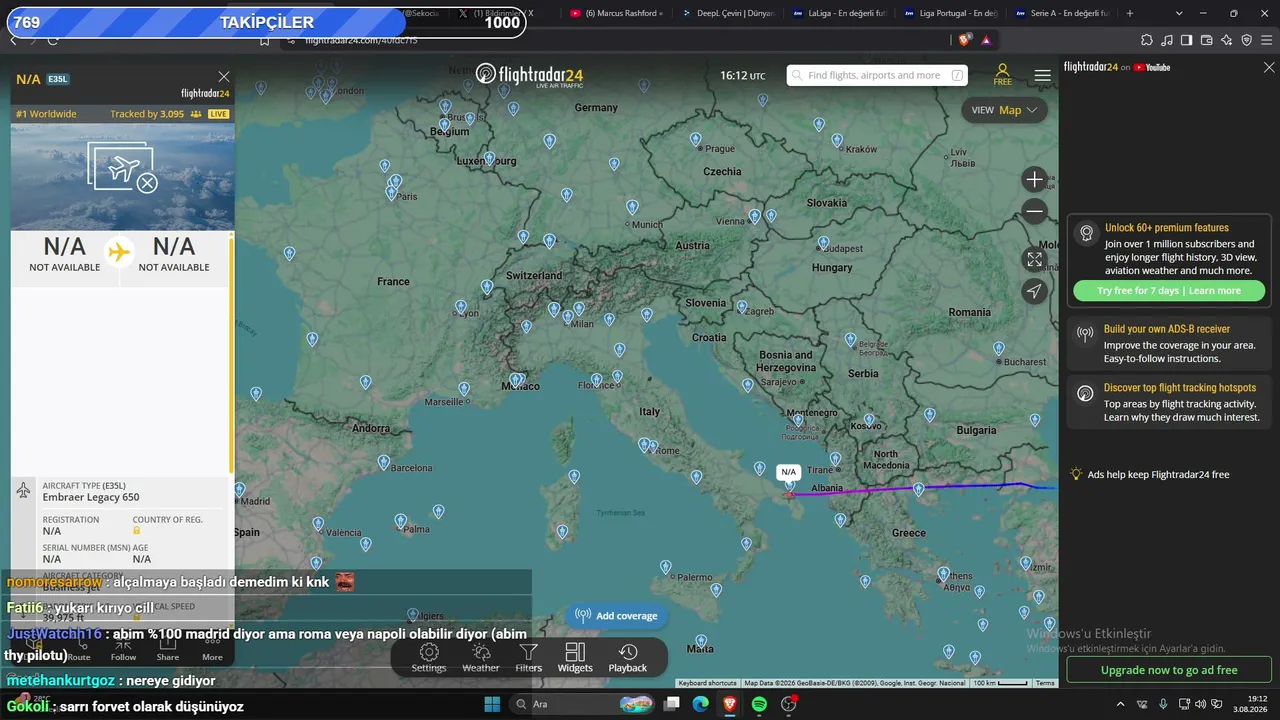Open map Settings
The image size is (1280, 720).
(429, 657)
